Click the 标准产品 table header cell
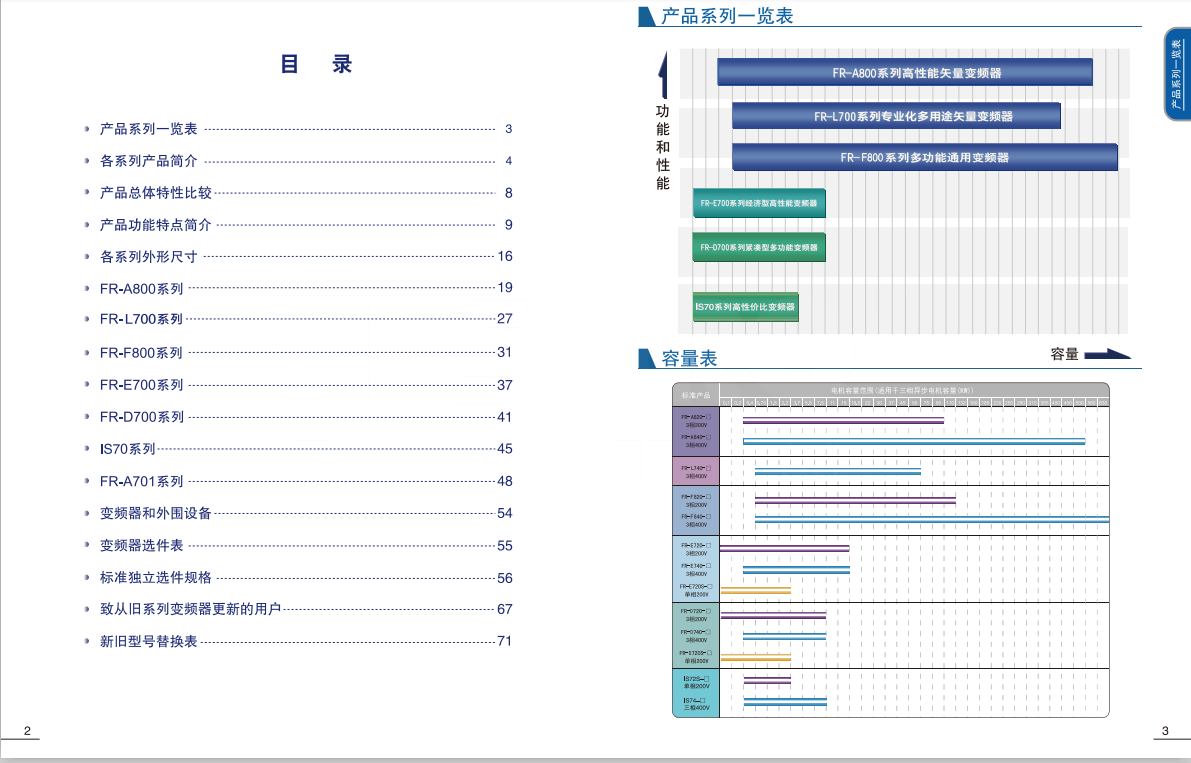The height and width of the screenshot is (763, 1191). pyautogui.click(x=696, y=396)
